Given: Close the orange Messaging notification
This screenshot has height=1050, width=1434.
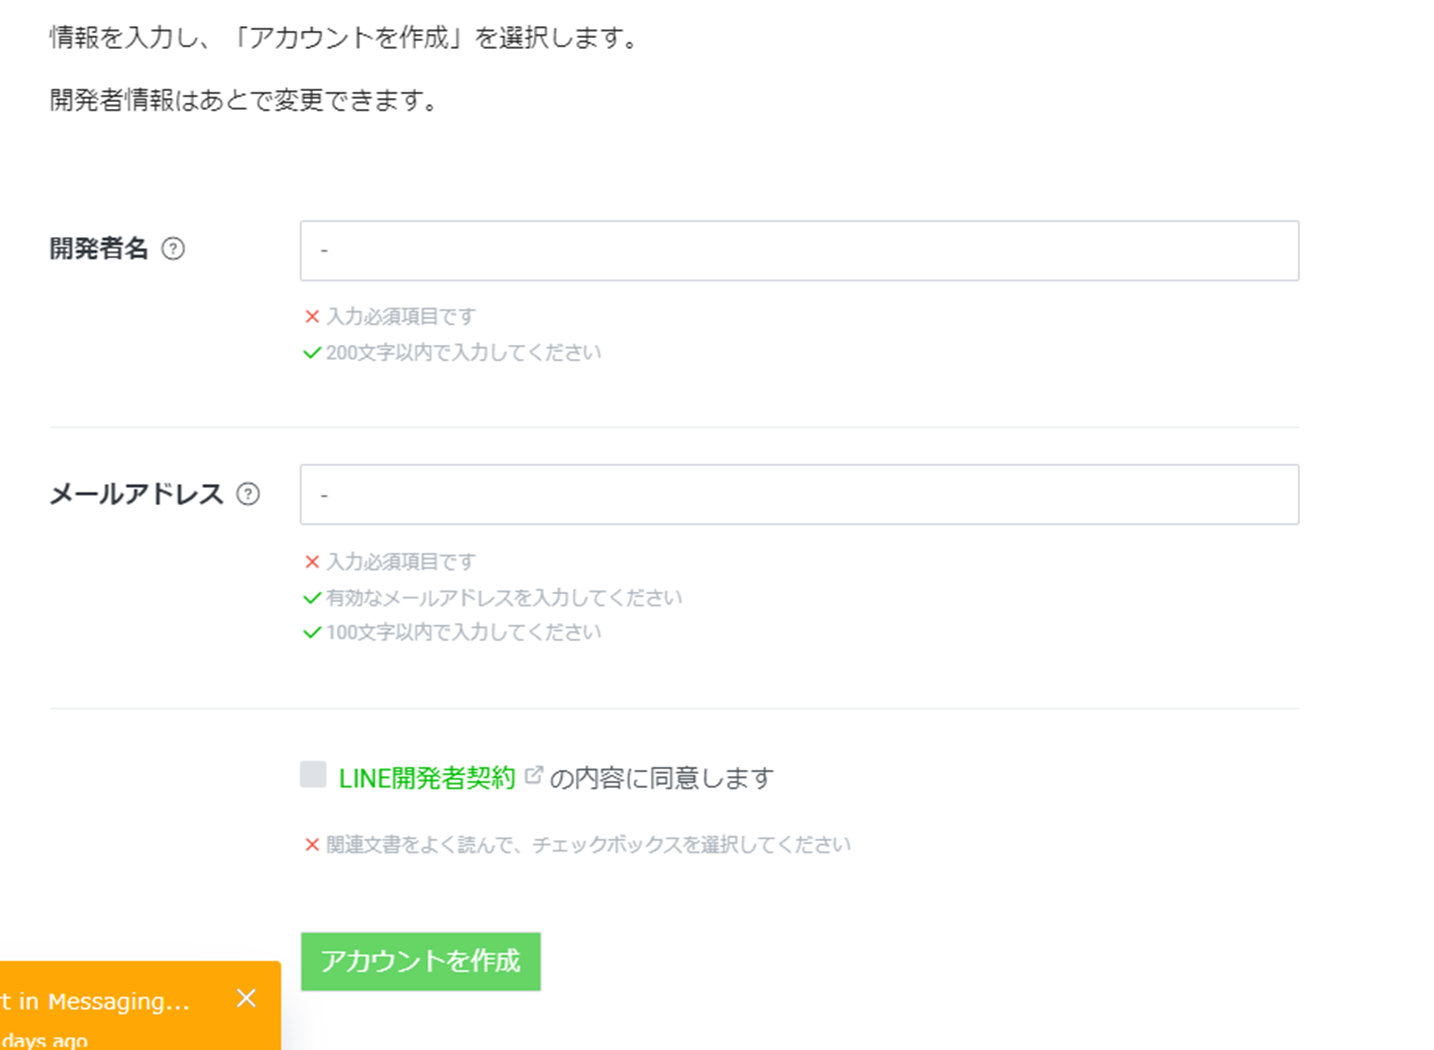Looking at the screenshot, I should 246,998.
